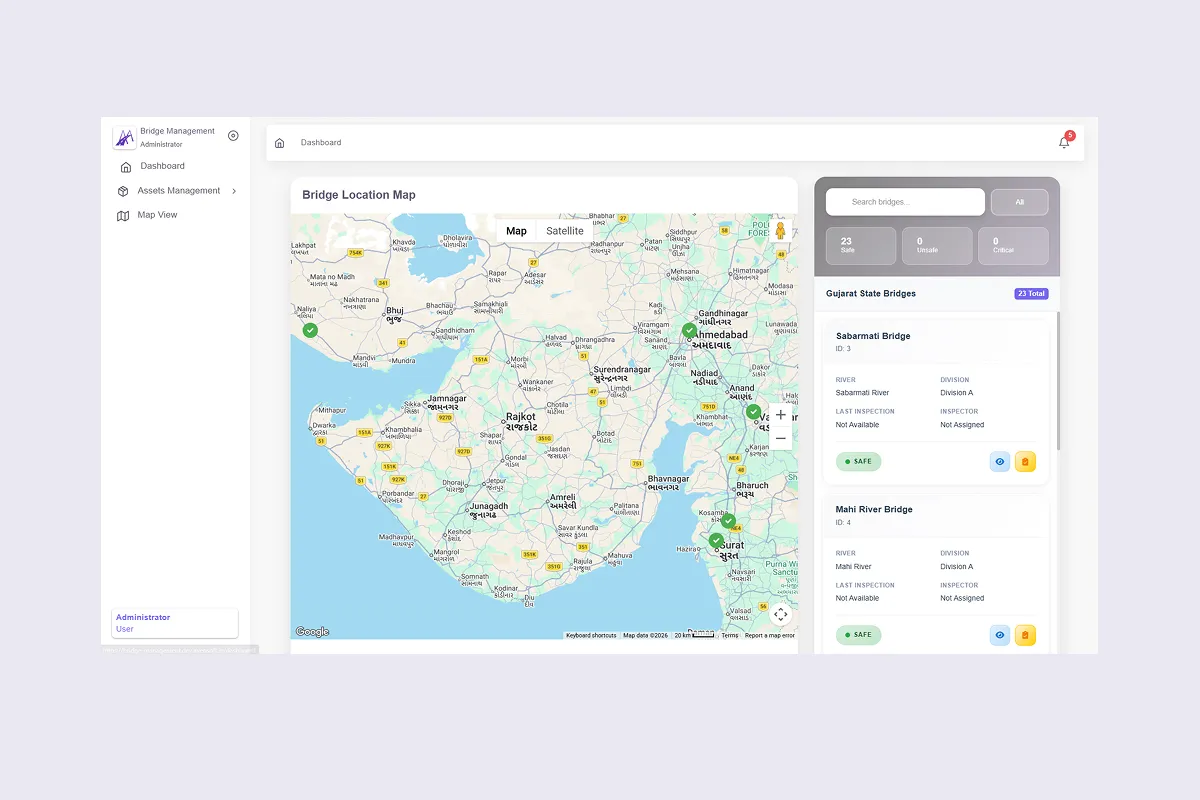
Task: Click the home breadcrumb icon
Action: (280, 143)
